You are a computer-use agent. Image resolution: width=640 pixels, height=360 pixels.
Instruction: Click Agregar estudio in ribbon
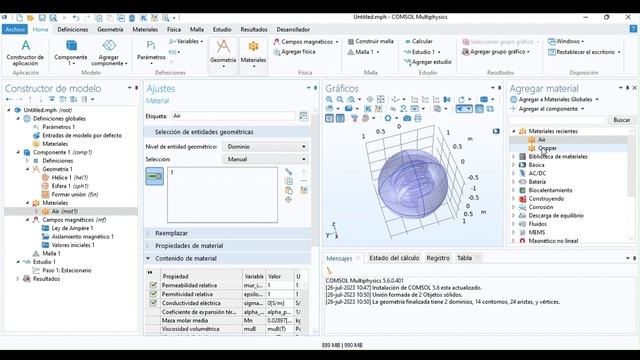click(427, 62)
